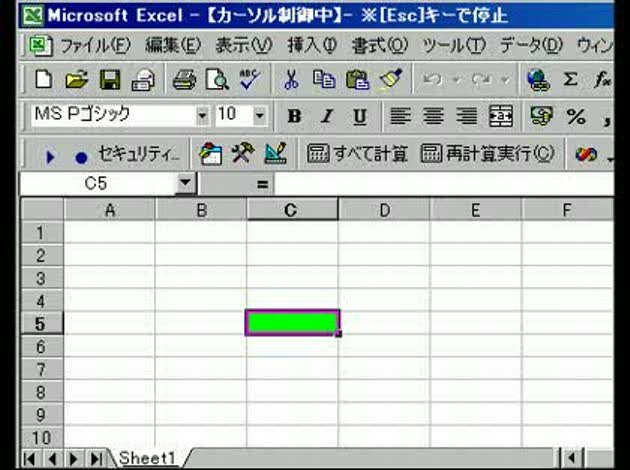Center align text icon
The width and height of the screenshot is (630, 470).
coord(433,116)
